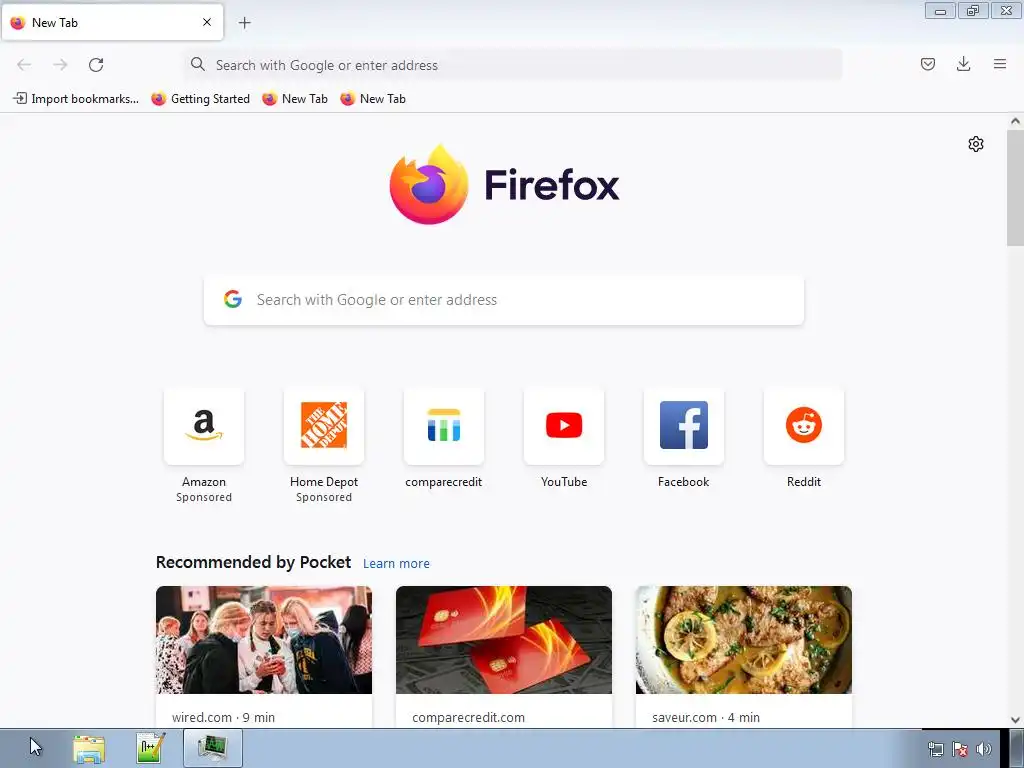Click wired.com 9 min source text
Screen dimensions: 1024x768
[x=223, y=717]
